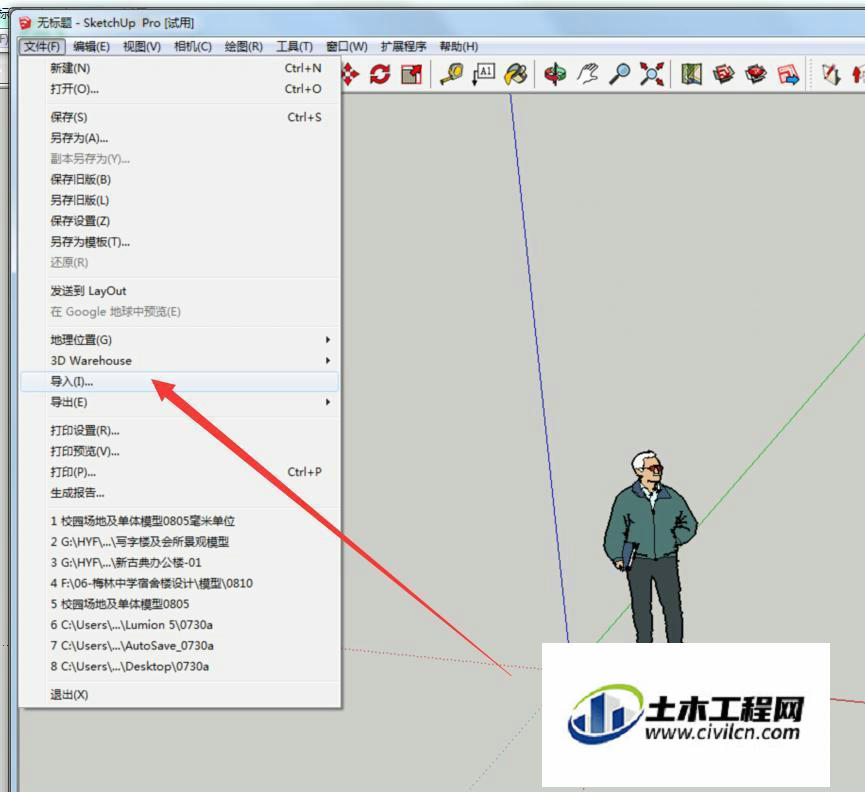Open the 帮助(H) menu
Image resolution: width=865 pixels, height=792 pixels.
coord(458,46)
